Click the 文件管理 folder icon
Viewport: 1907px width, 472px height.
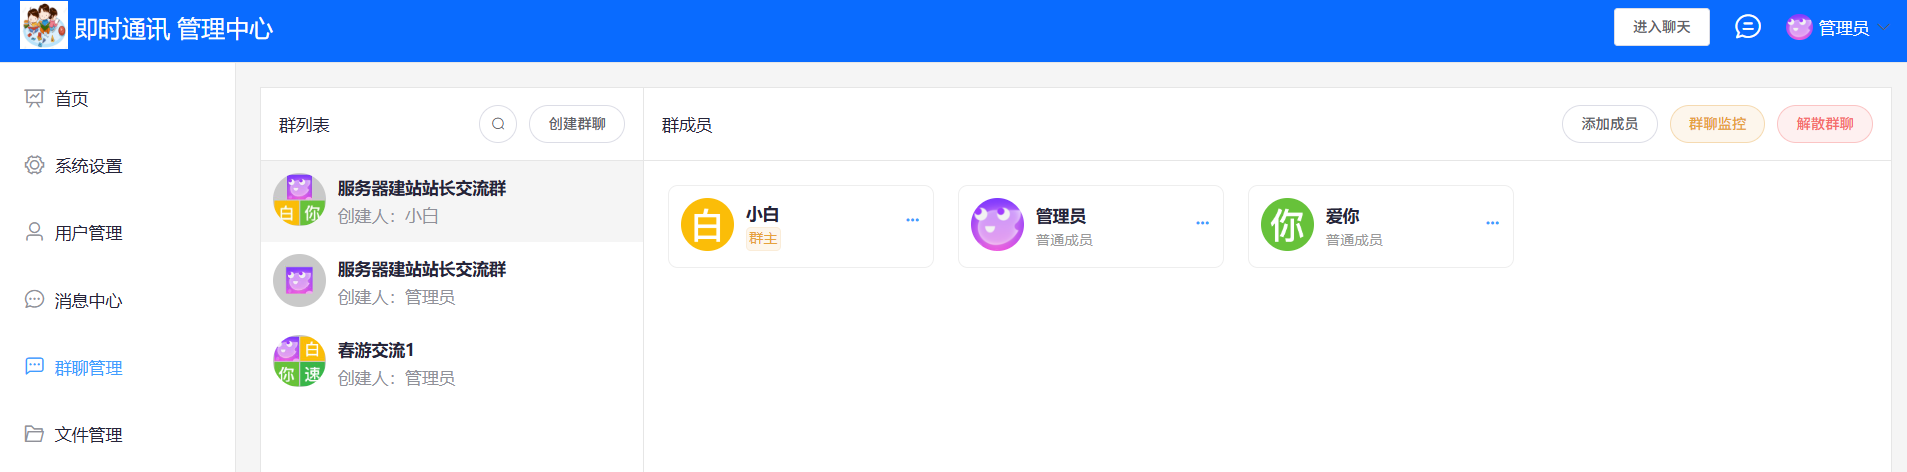[x=35, y=433]
